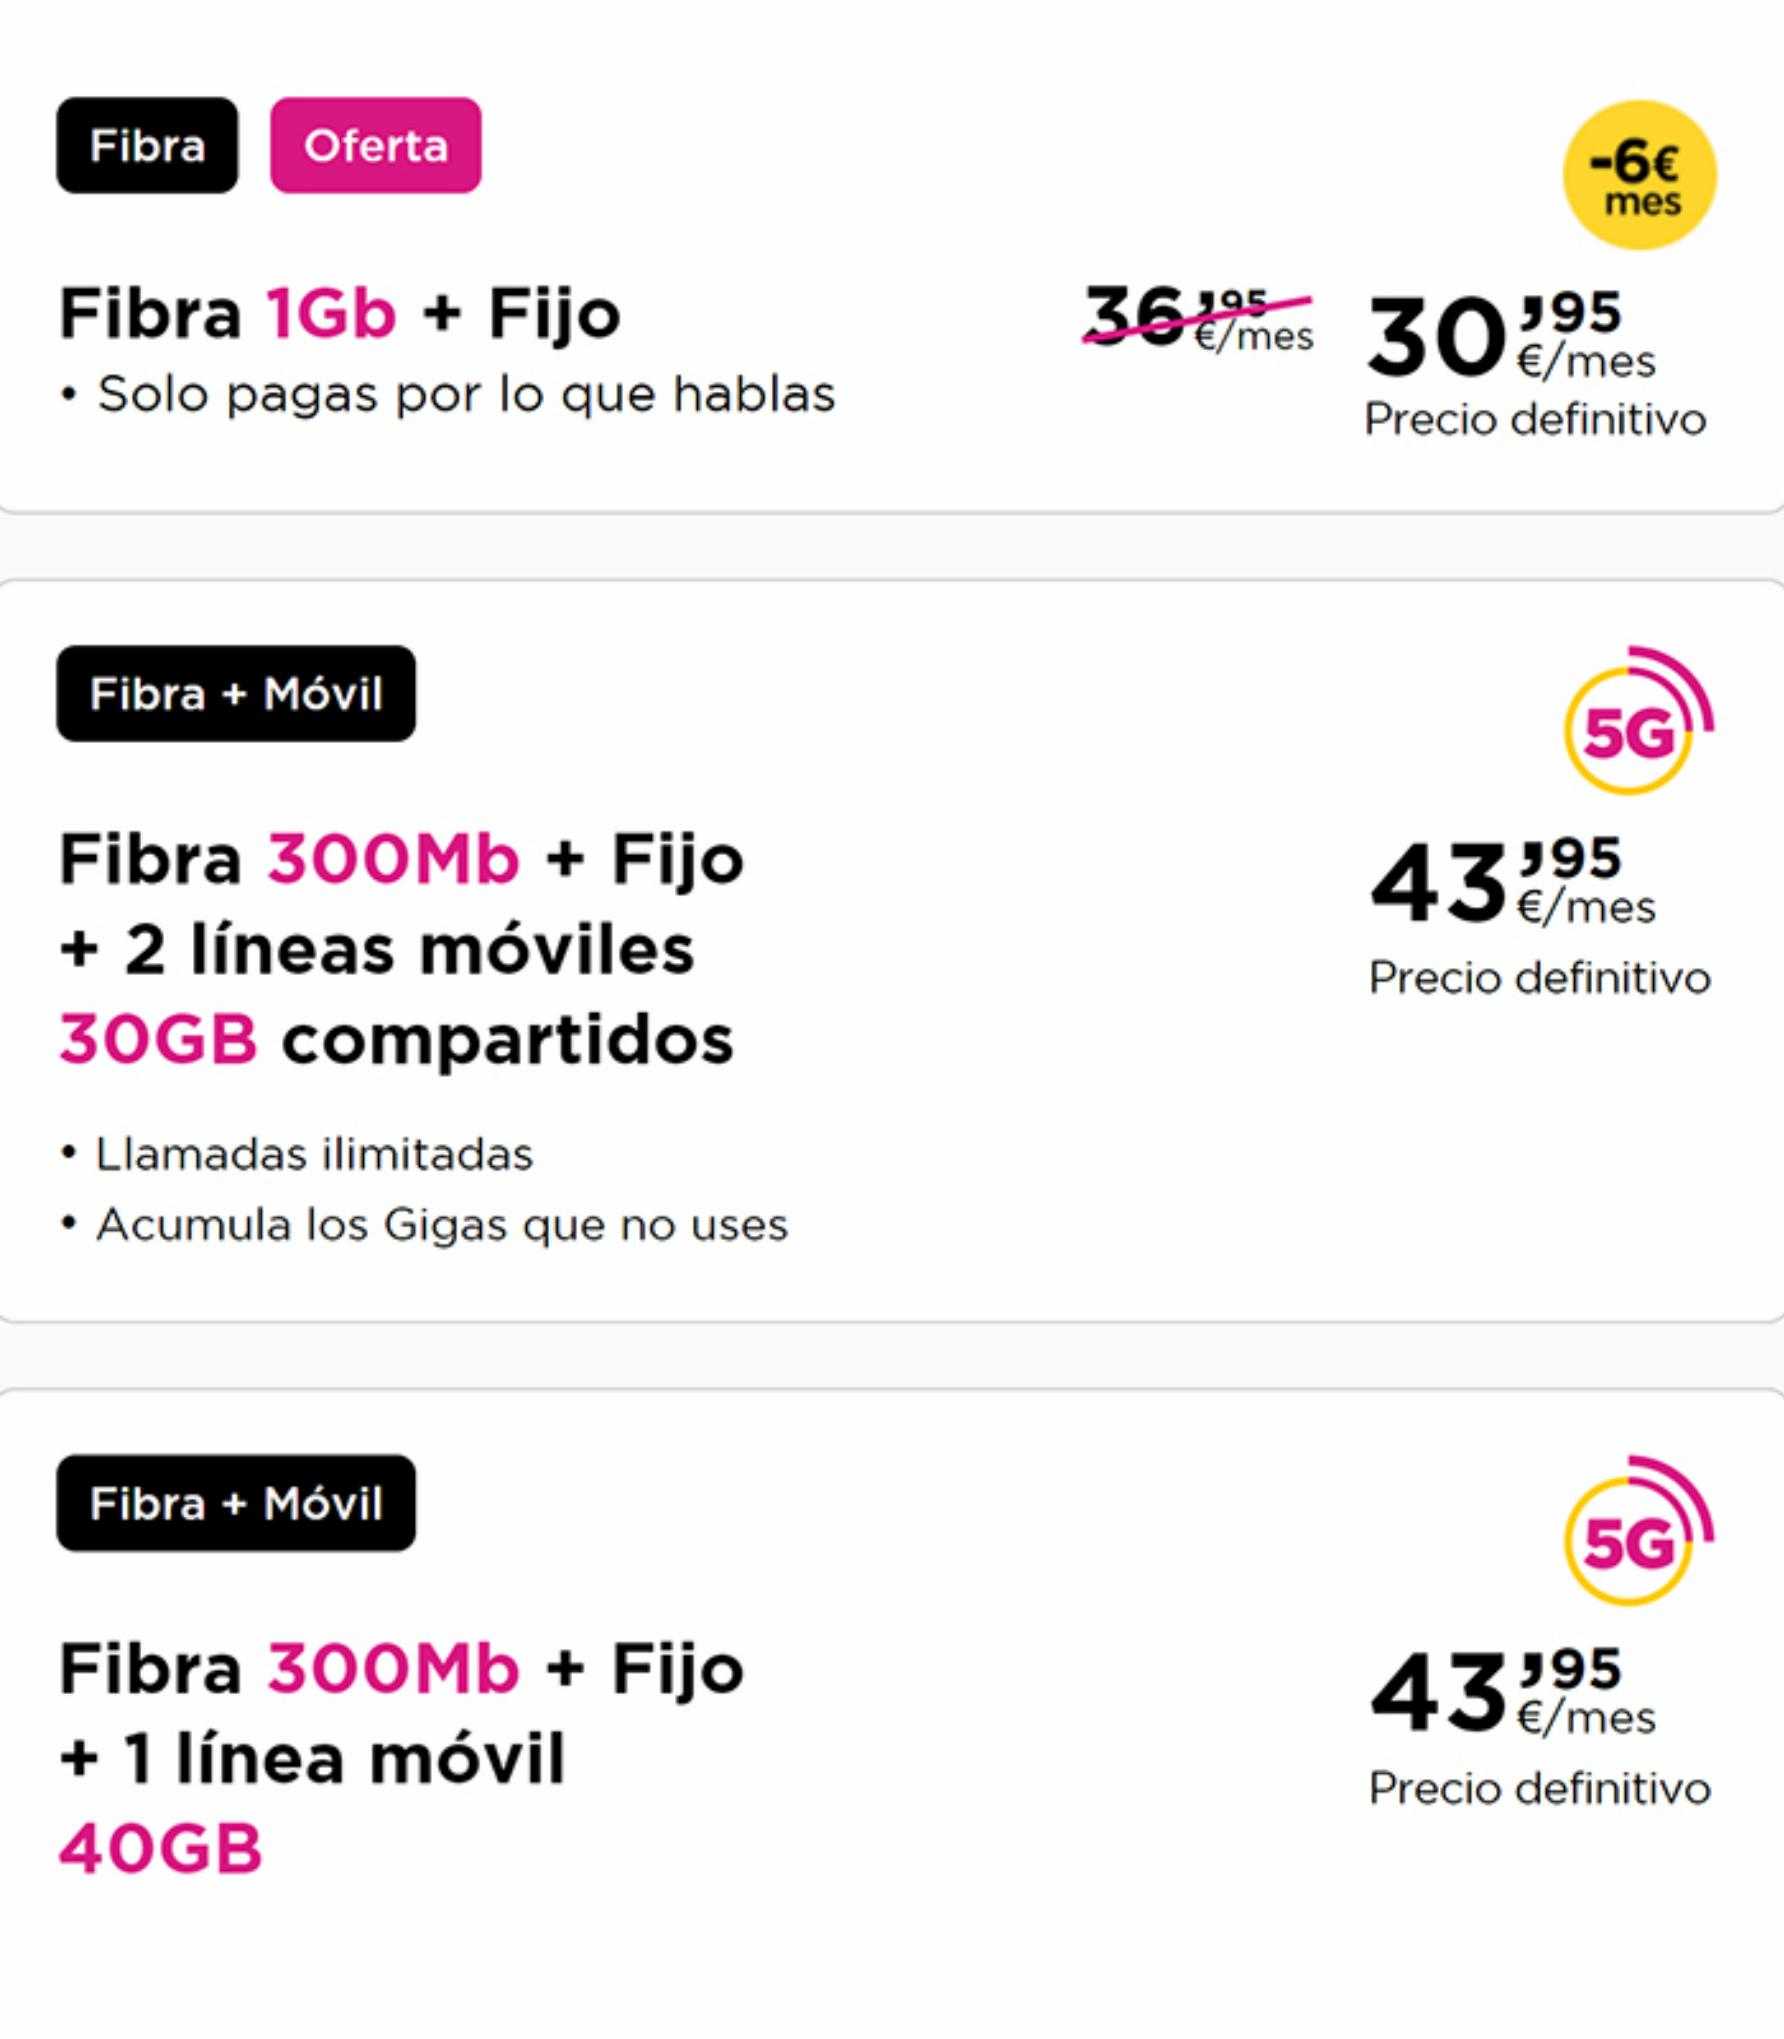This screenshot has width=1784, height=2039.
Task: Click the 5G icon on 40GB plan
Action: point(1639,1530)
